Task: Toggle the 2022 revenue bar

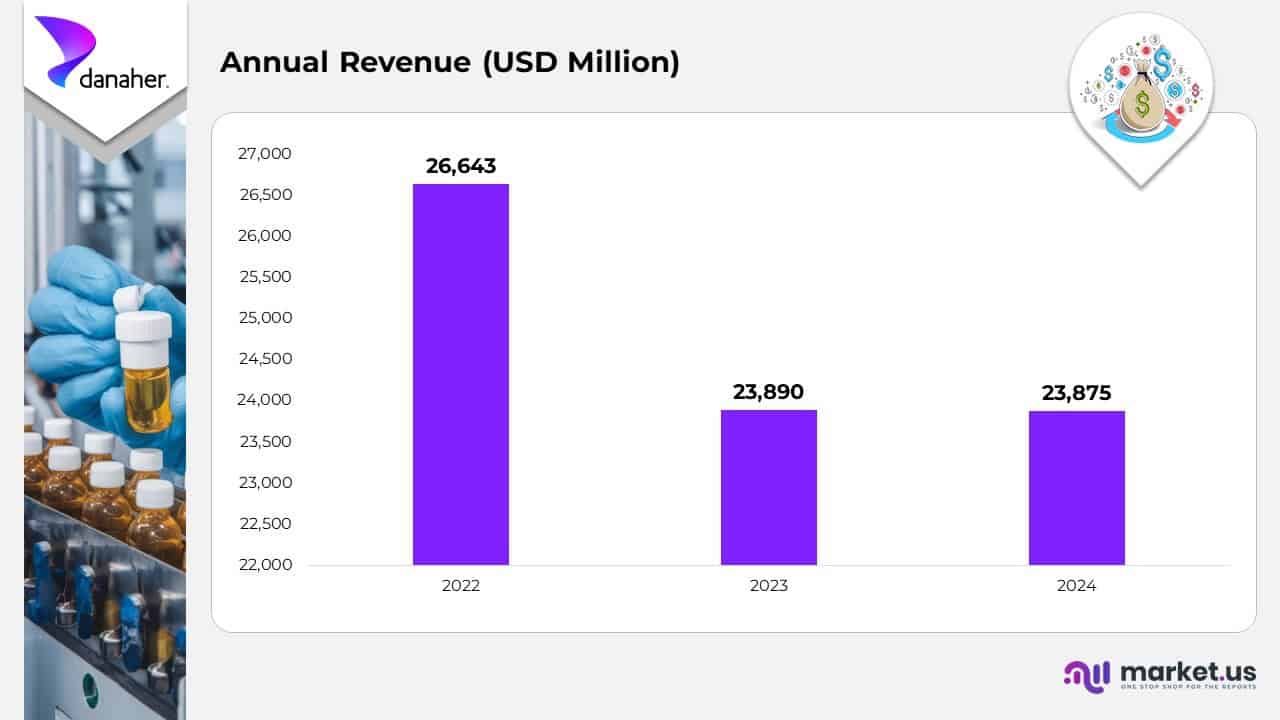Action: tap(460, 375)
